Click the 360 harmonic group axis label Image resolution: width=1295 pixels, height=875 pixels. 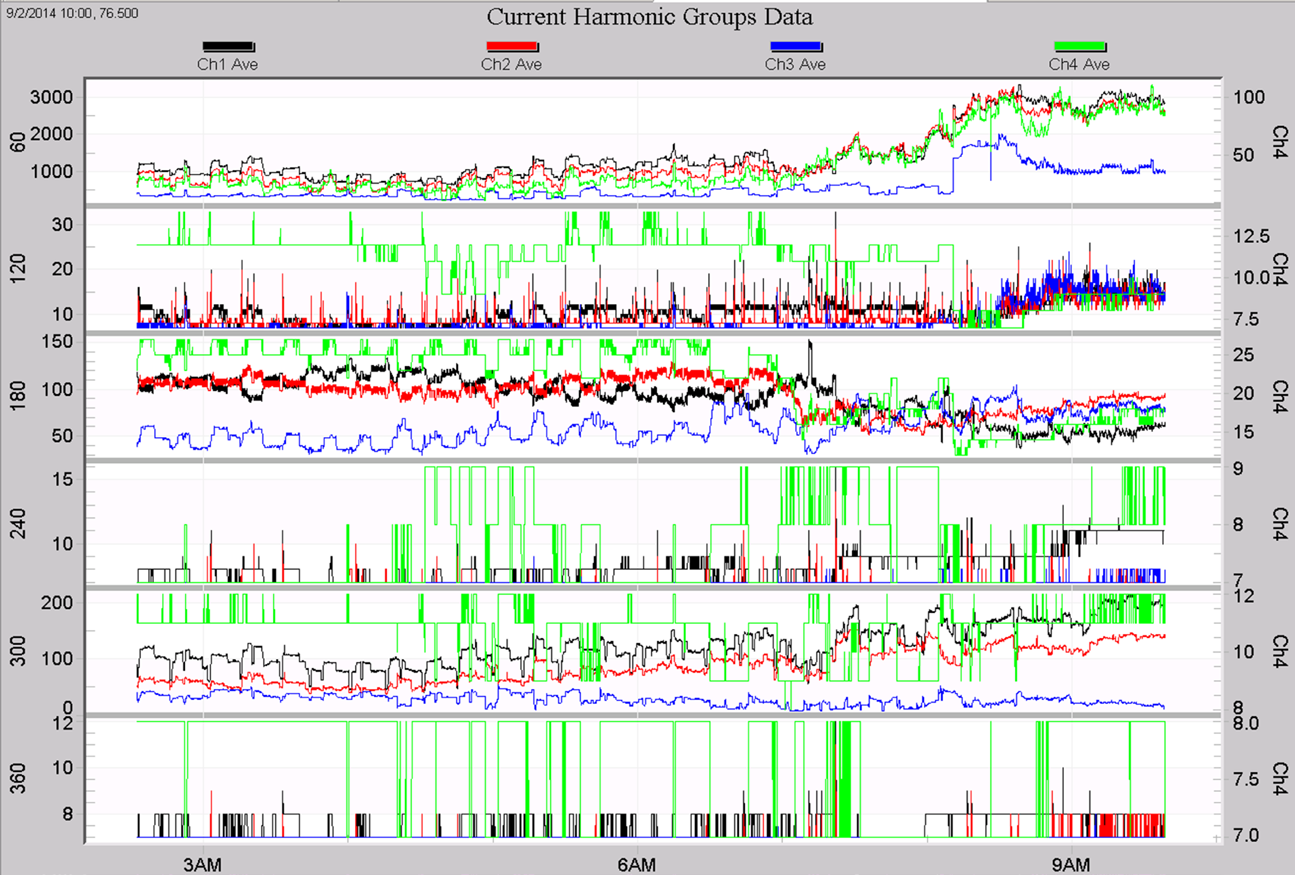(x=17, y=777)
